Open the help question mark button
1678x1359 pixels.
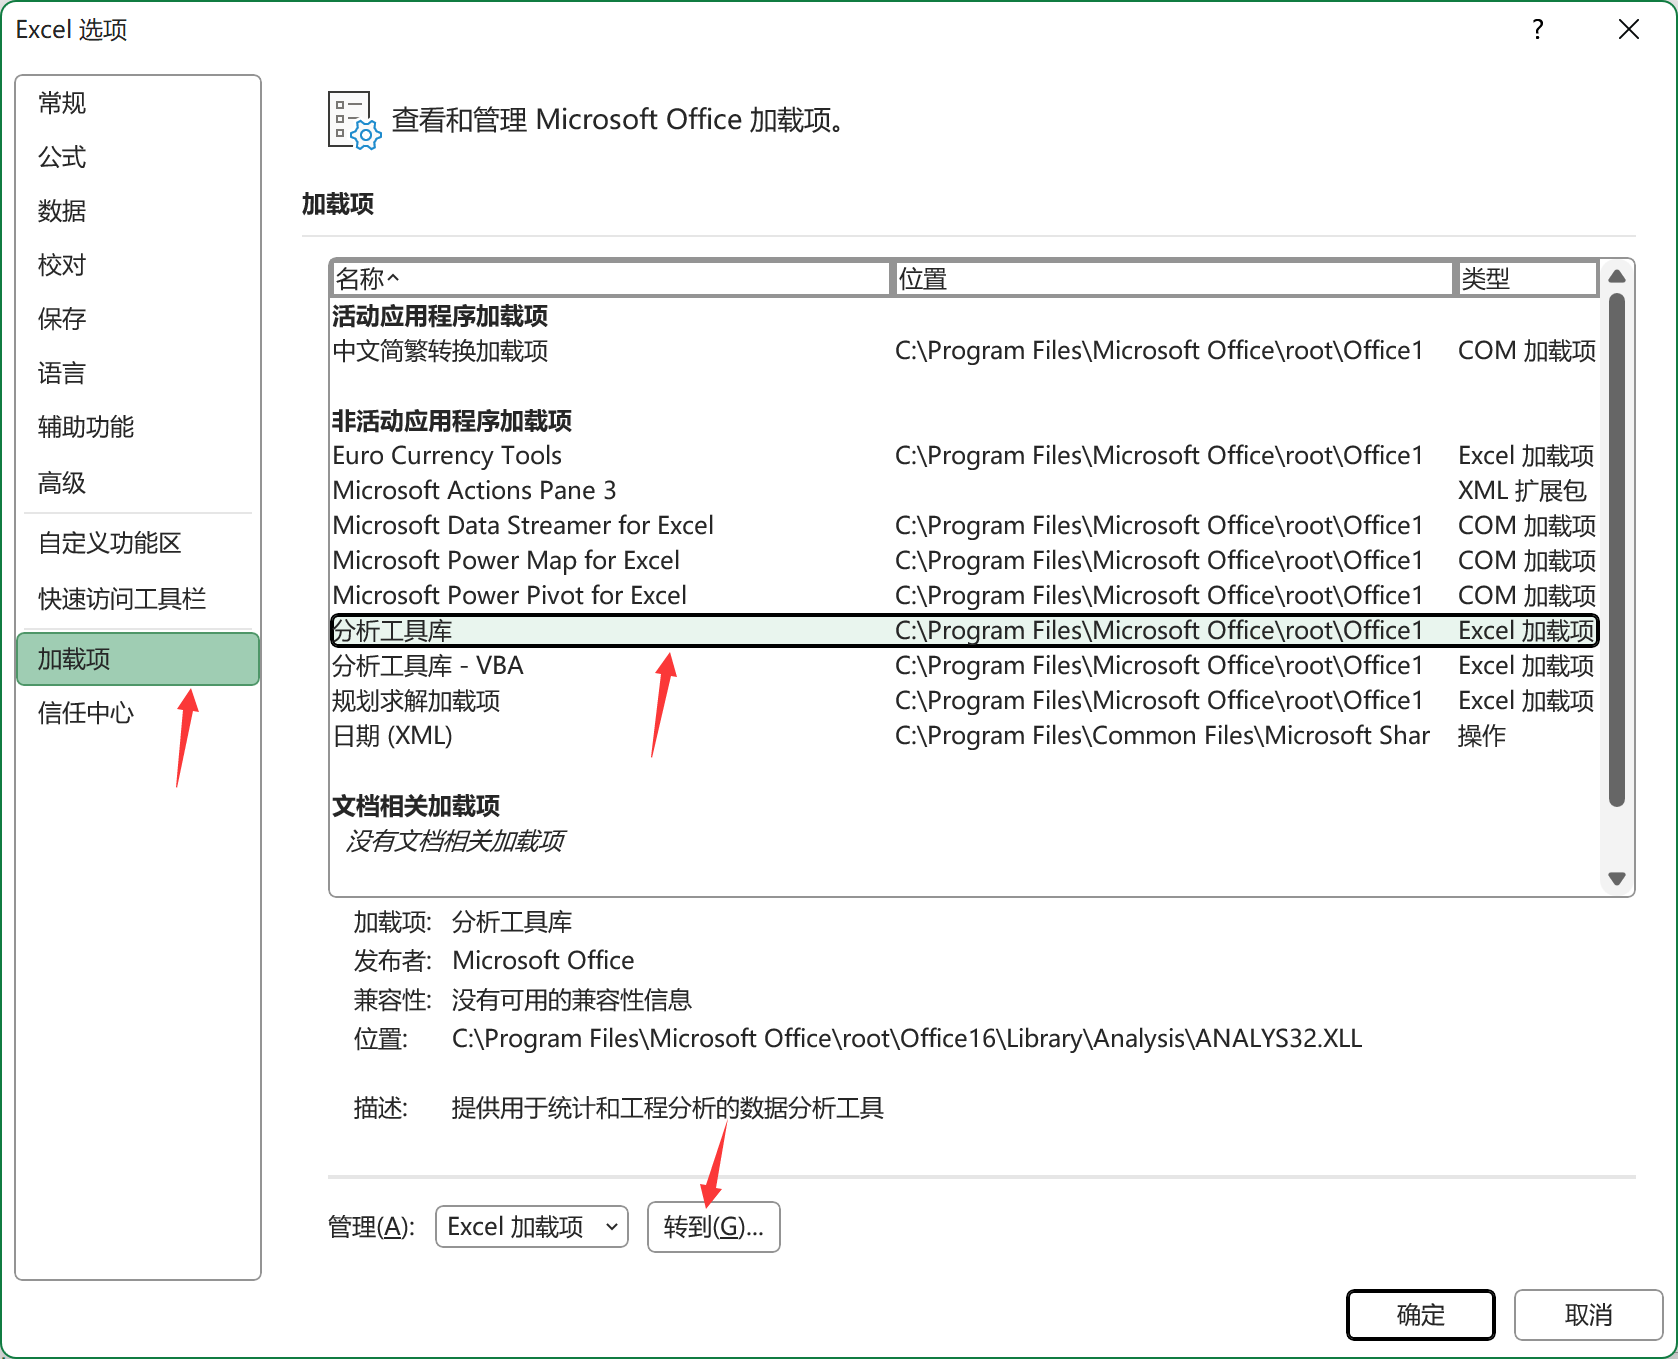coord(1538,30)
